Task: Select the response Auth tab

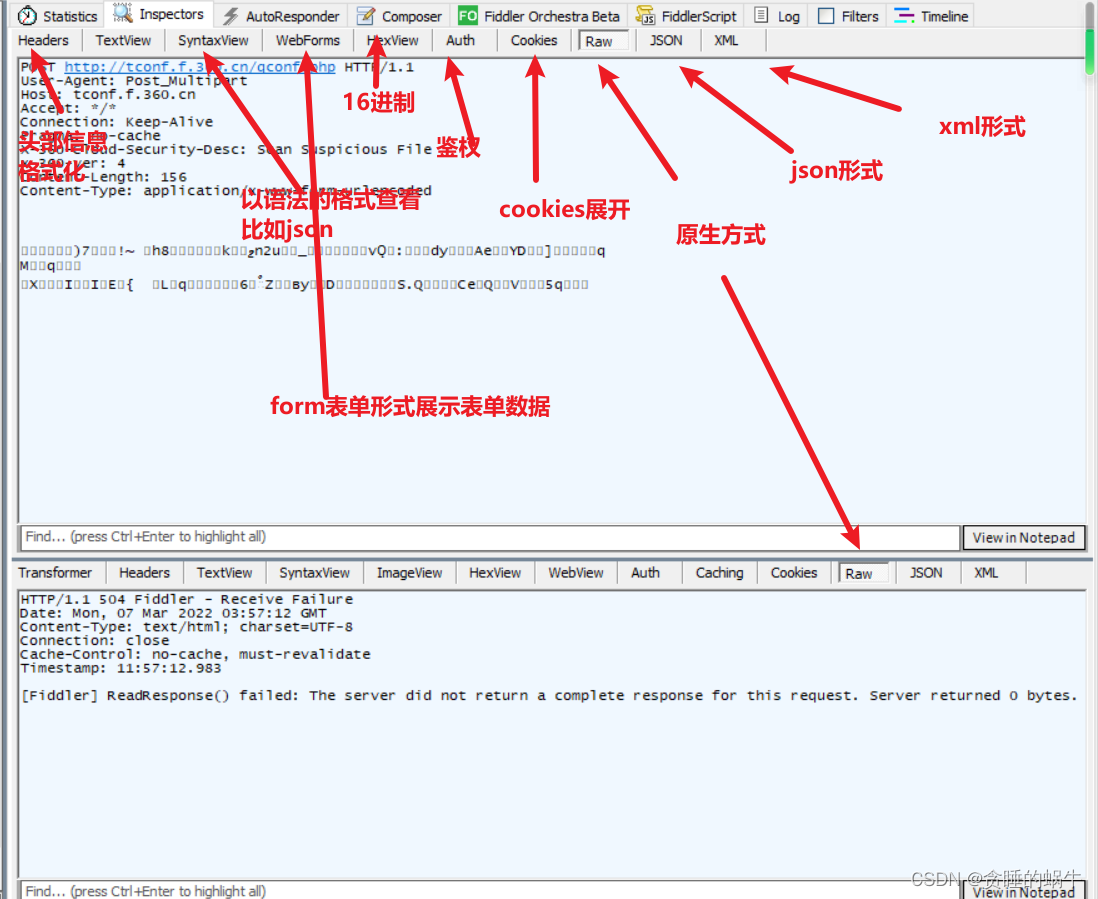Action: click(x=645, y=573)
